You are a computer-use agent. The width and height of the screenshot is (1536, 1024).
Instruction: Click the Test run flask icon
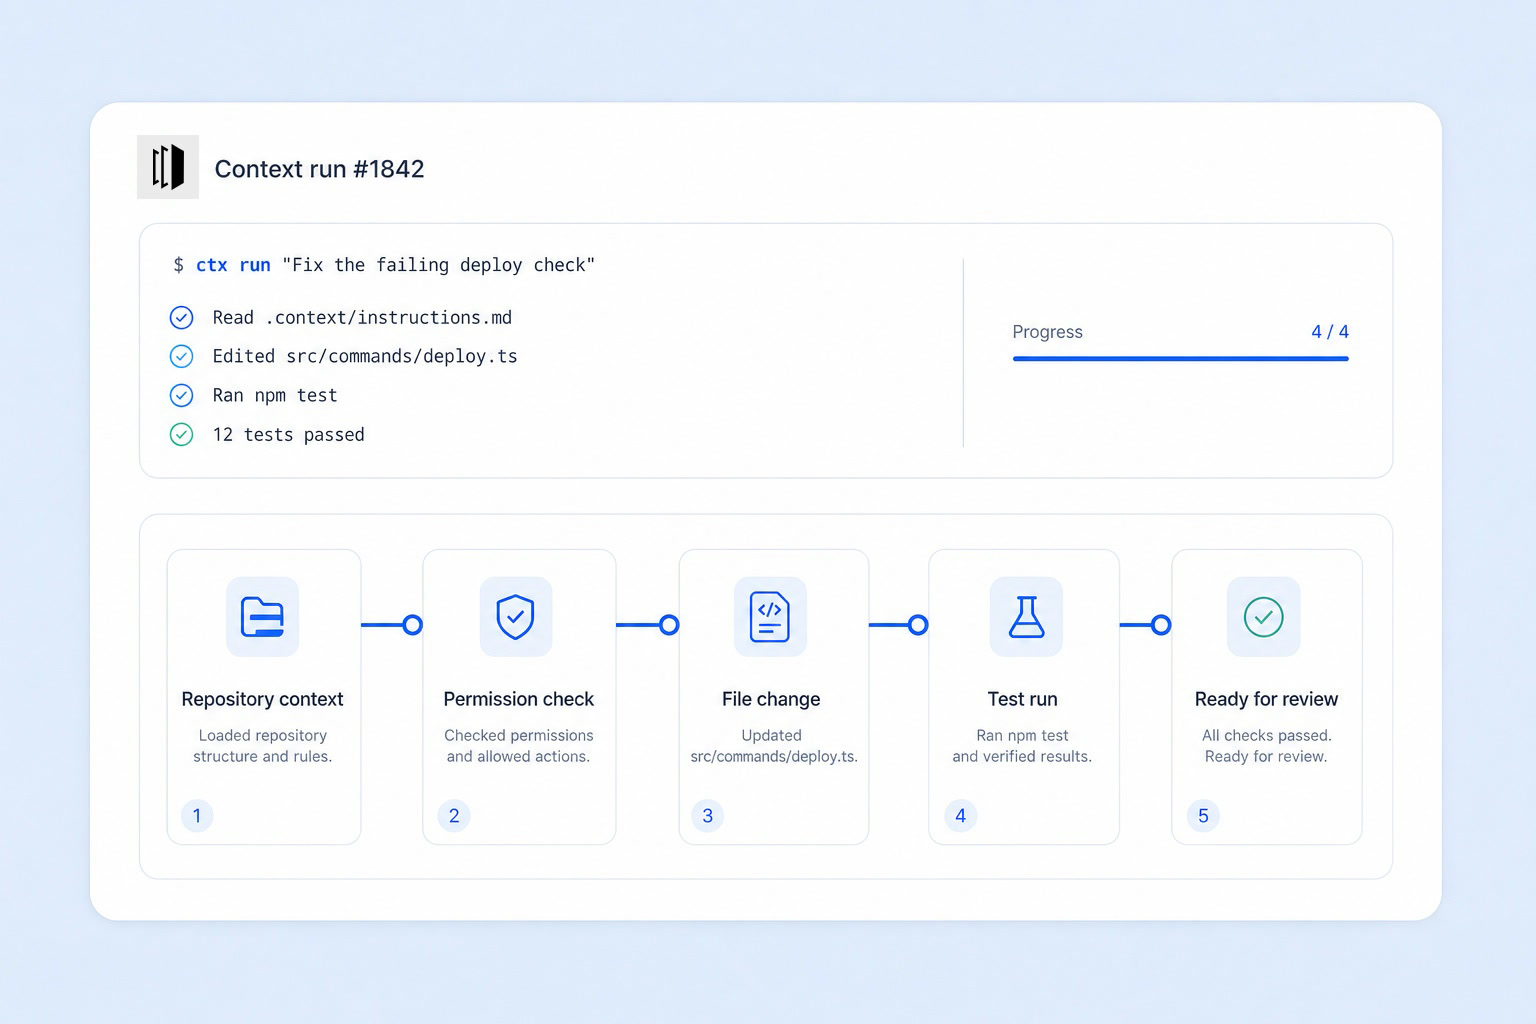(1026, 617)
